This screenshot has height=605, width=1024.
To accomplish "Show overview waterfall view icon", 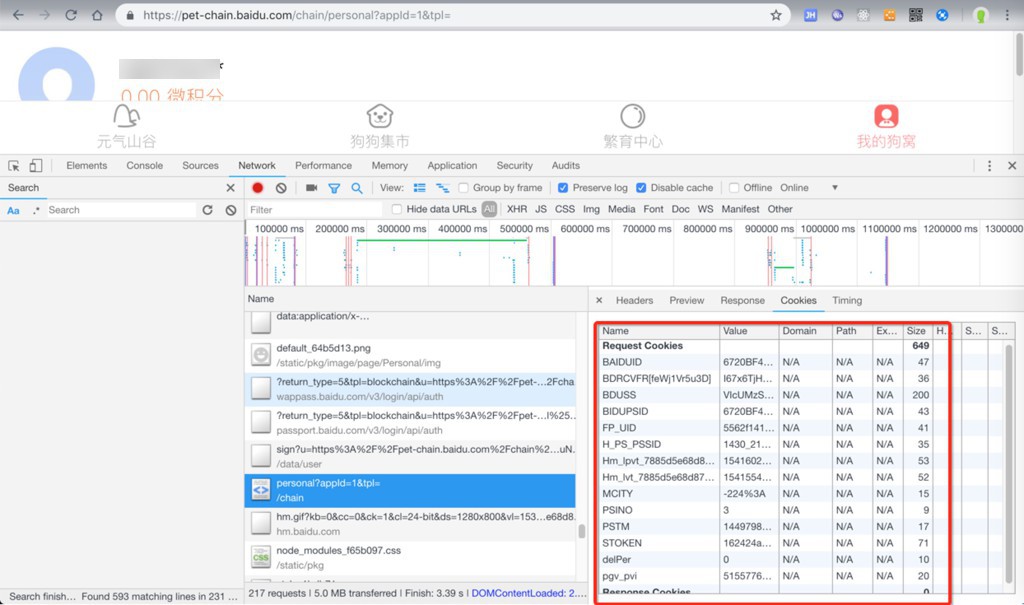I will tap(443, 188).
